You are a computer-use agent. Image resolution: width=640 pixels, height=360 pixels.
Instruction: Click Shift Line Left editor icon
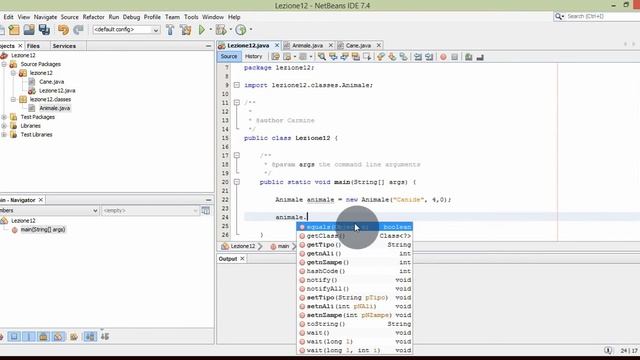coord(418,57)
